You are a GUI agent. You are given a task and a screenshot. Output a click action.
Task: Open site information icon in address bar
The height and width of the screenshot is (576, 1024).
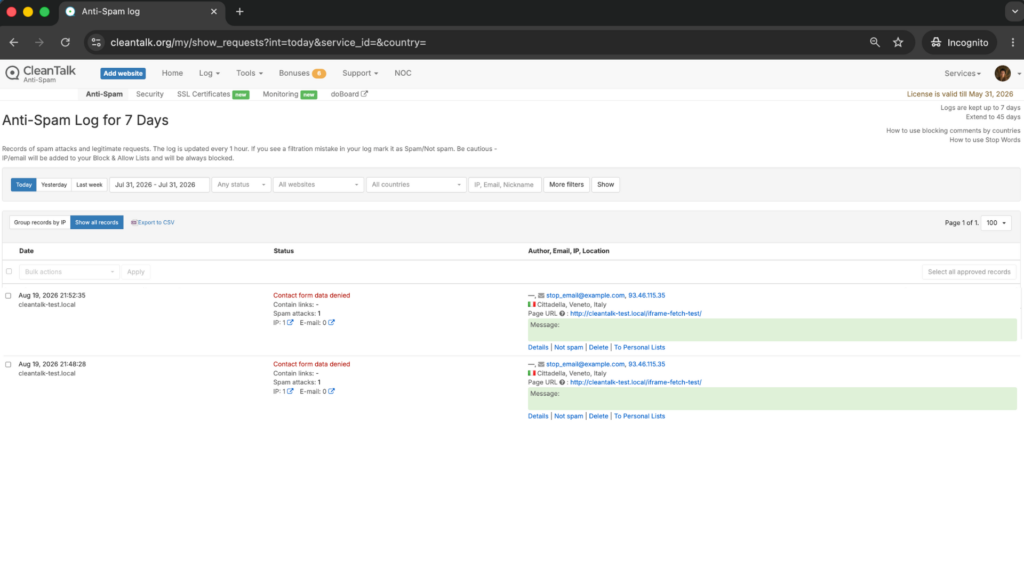96,42
